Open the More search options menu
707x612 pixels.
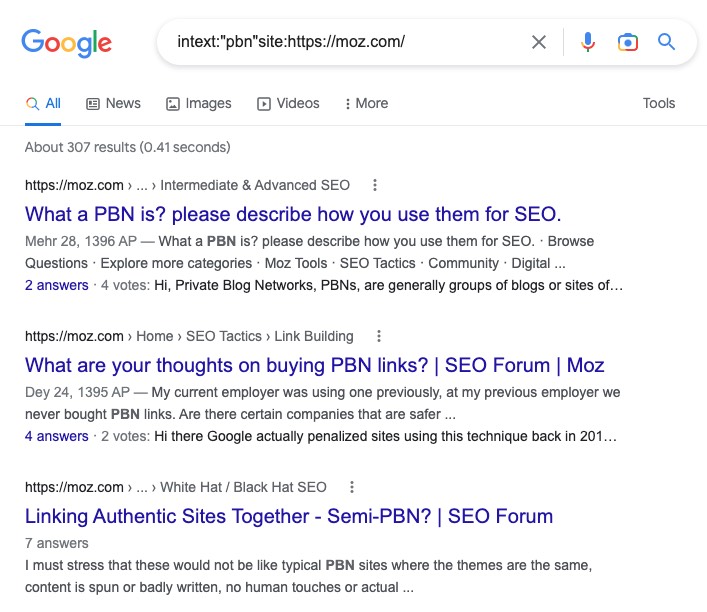[366, 104]
